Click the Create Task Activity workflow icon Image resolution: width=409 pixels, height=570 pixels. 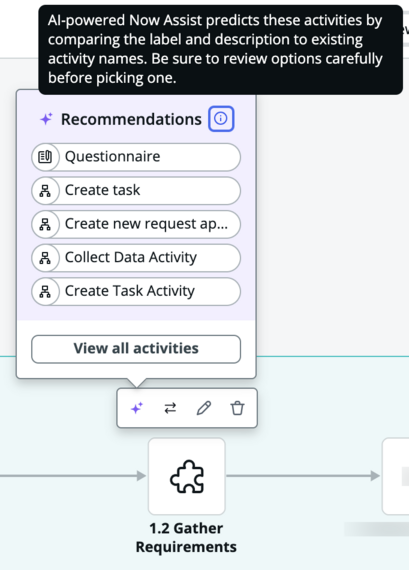pos(45,292)
